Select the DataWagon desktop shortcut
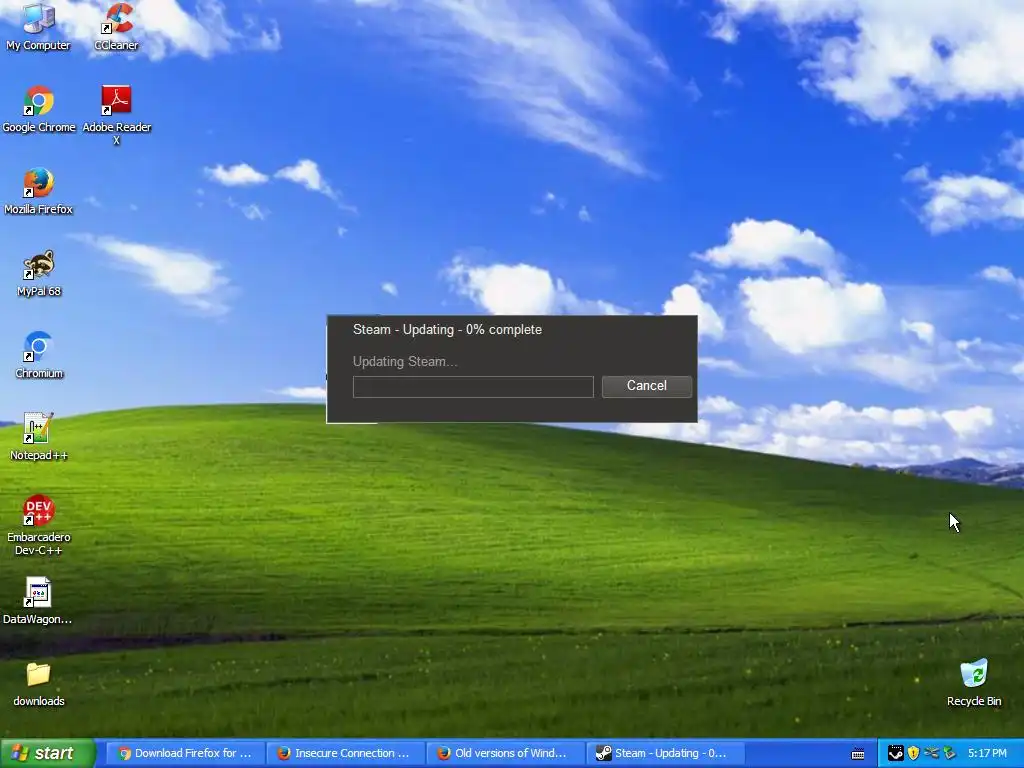1024x768 pixels. click(37, 601)
